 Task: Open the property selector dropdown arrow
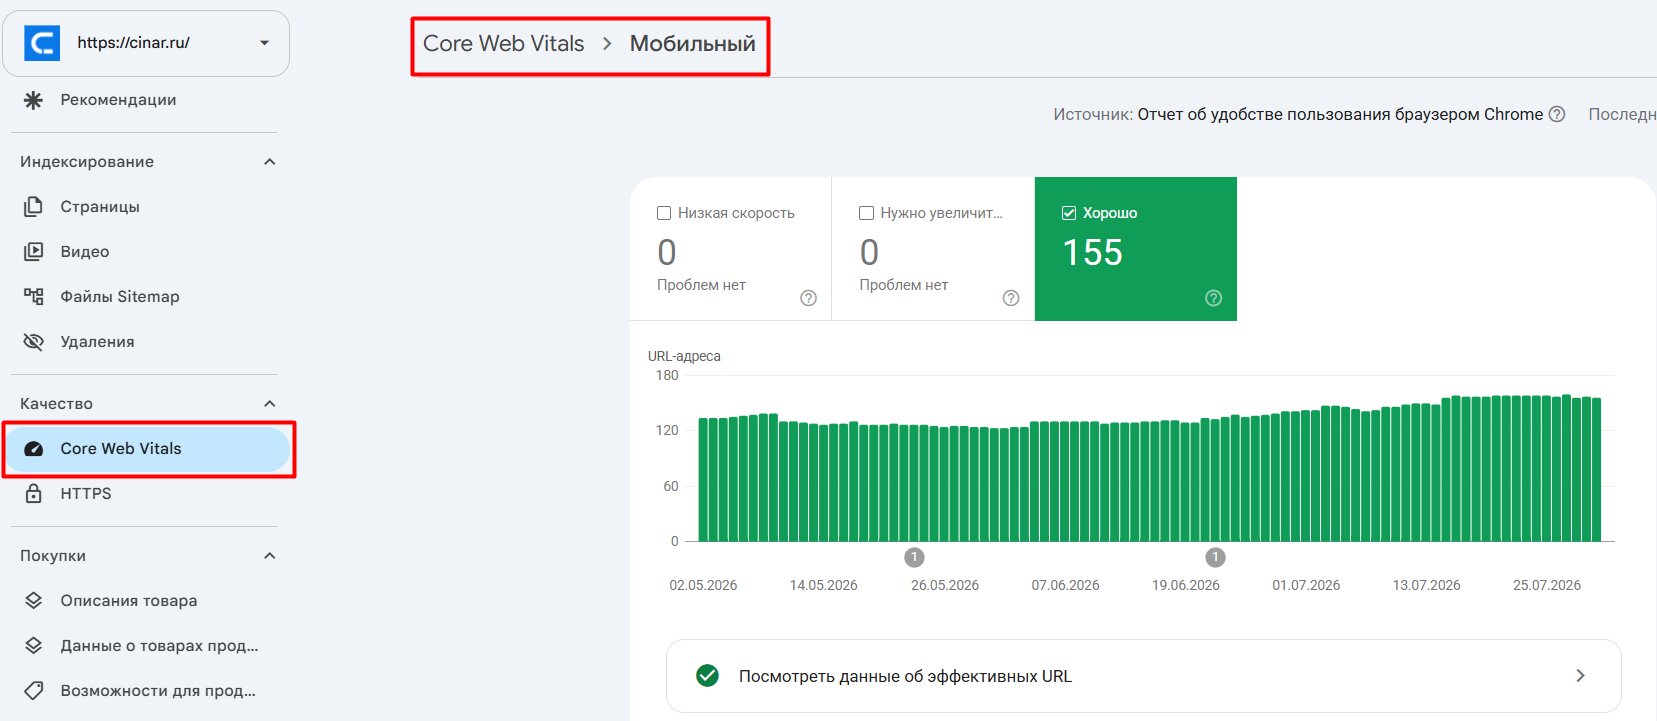tap(264, 43)
